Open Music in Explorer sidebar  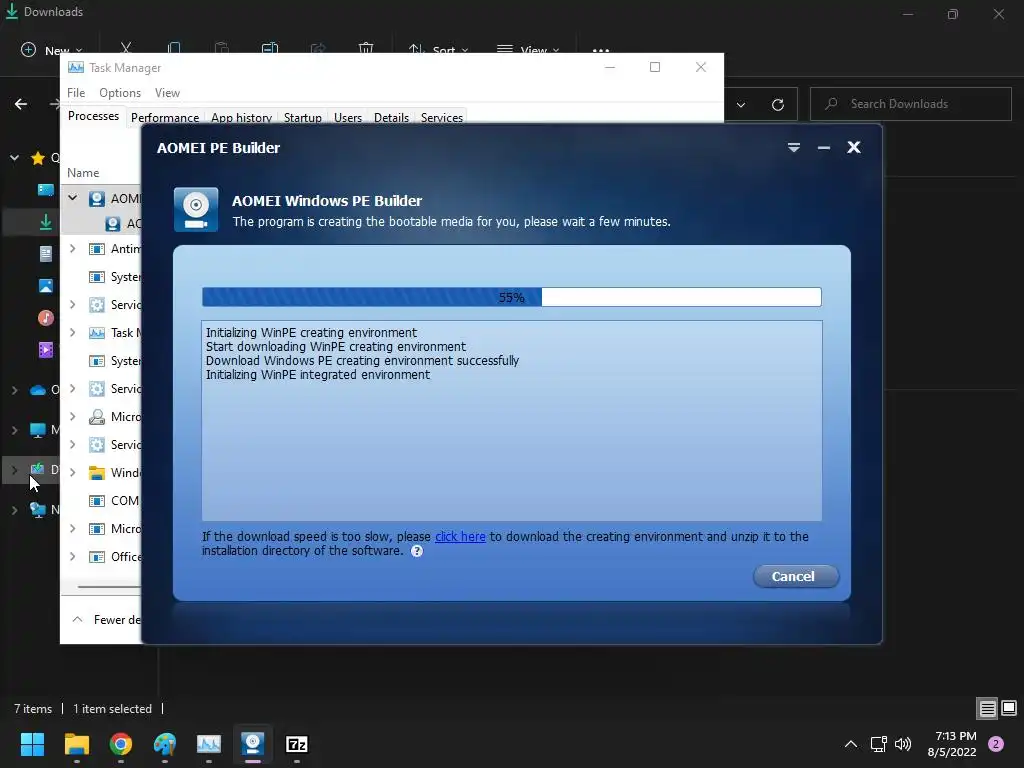(46, 318)
